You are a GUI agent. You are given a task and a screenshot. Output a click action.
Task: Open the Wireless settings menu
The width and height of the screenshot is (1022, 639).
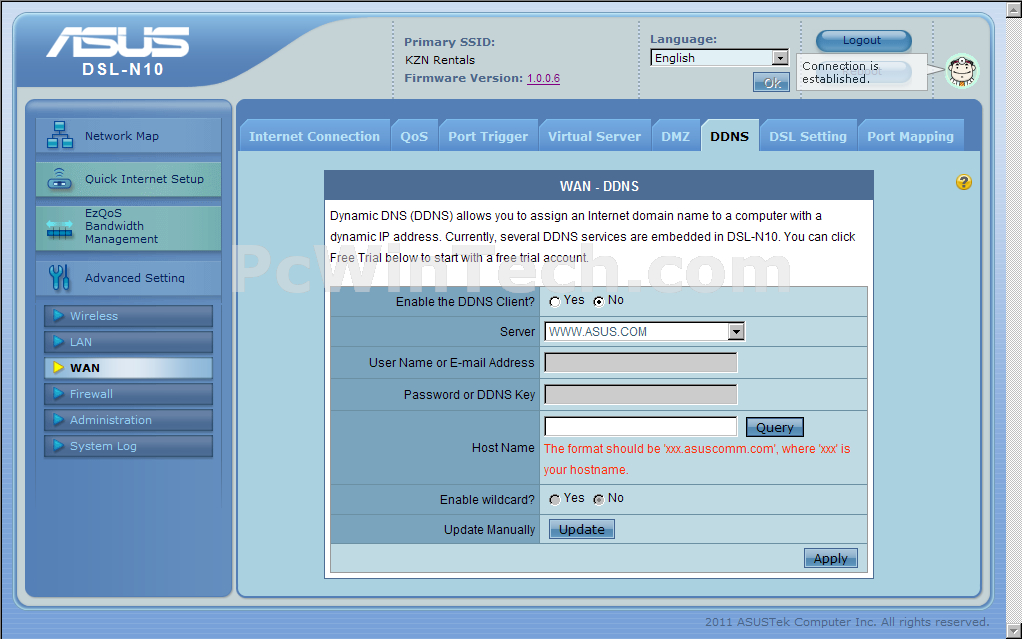[128, 316]
